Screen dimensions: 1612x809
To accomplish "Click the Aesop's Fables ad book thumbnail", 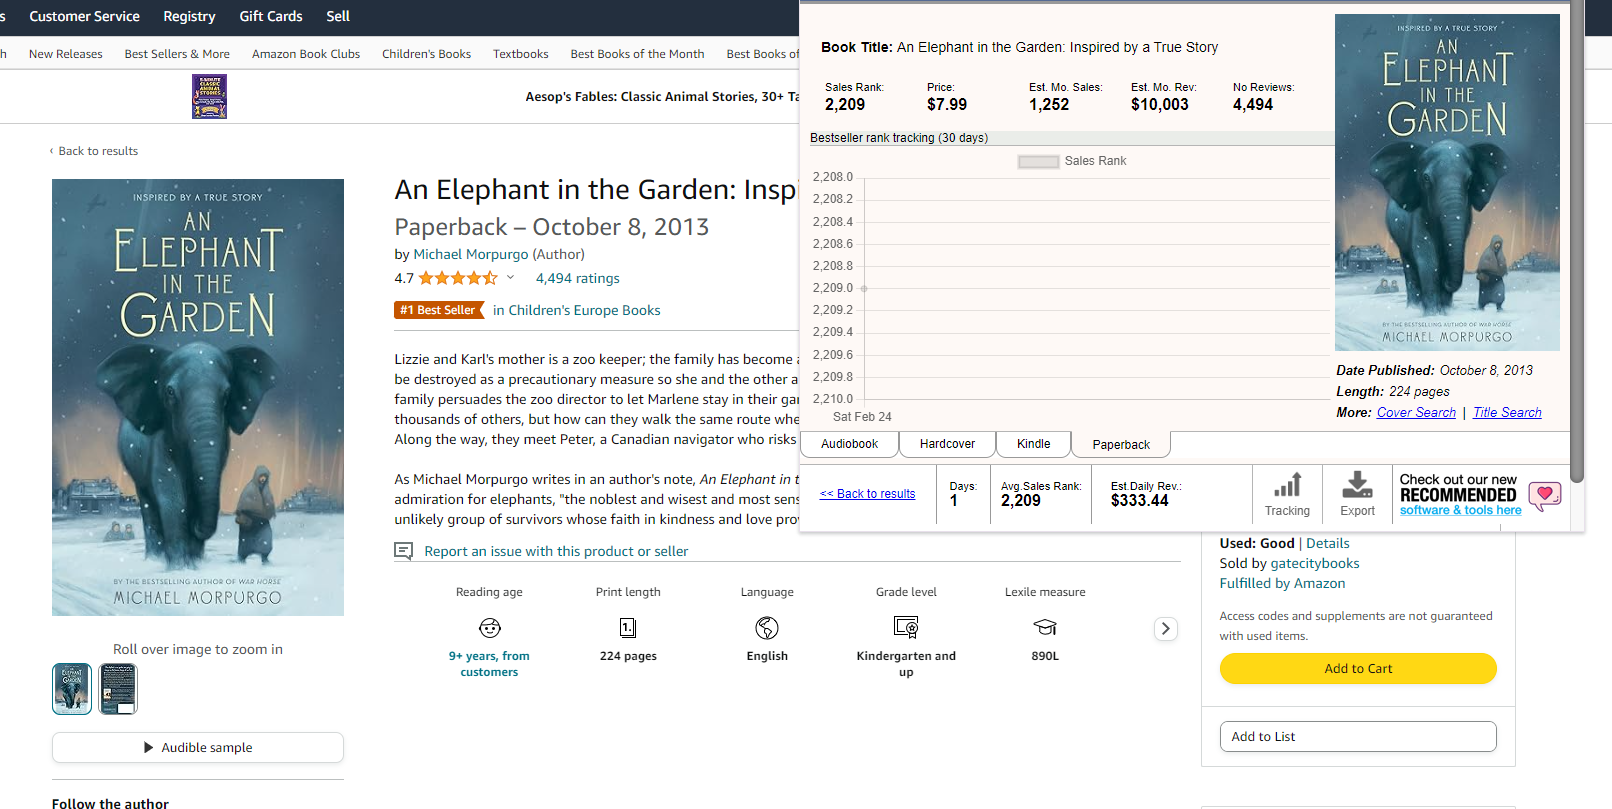I will (209, 97).
